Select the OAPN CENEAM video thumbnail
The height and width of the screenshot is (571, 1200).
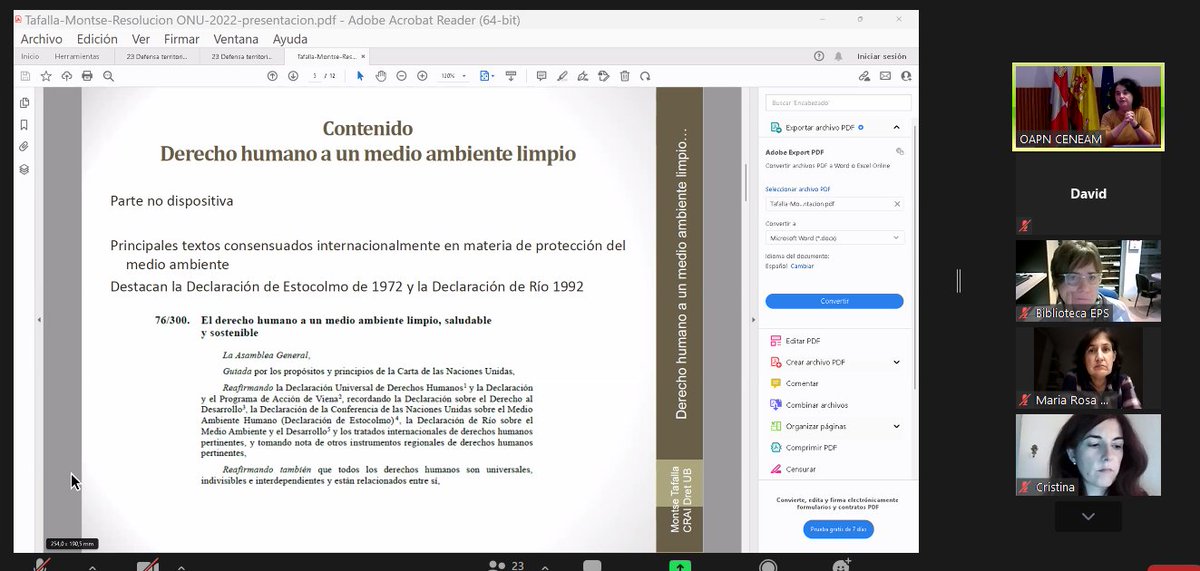tap(1088, 107)
